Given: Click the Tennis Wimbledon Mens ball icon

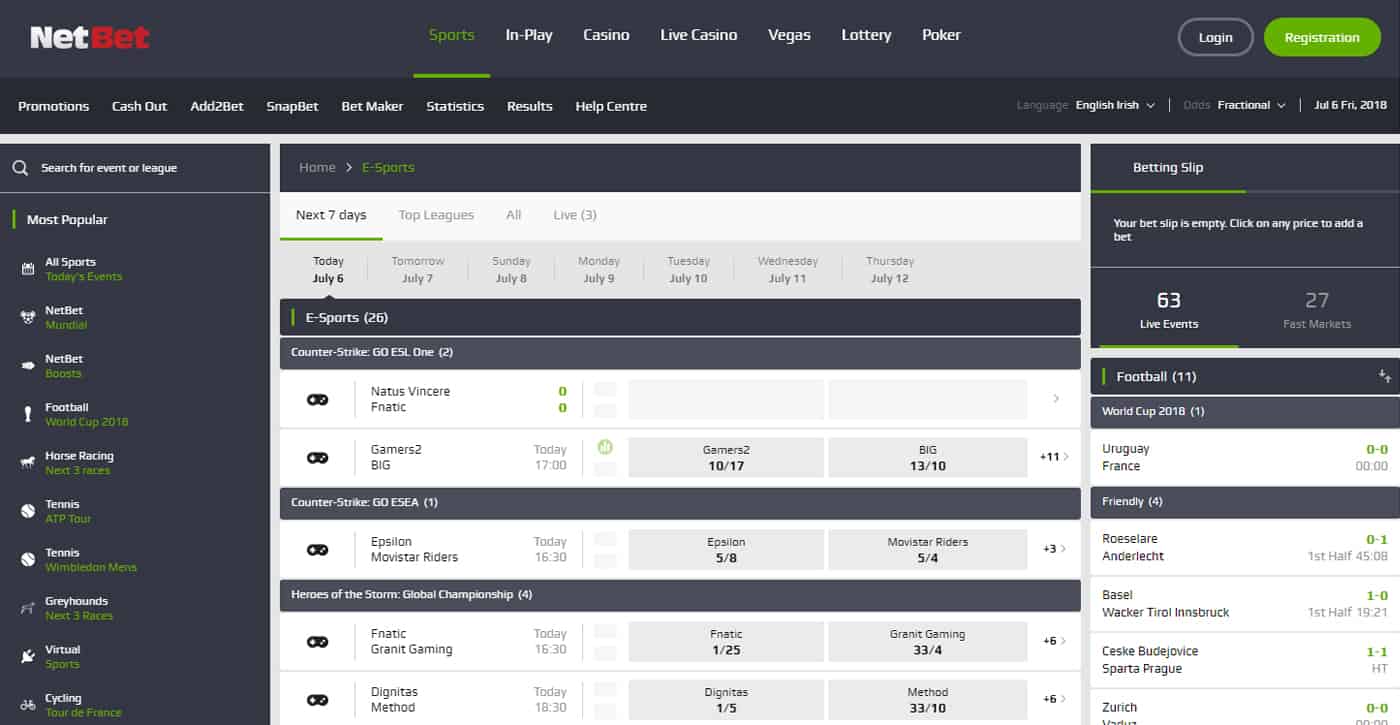Looking at the screenshot, I should (x=28, y=559).
